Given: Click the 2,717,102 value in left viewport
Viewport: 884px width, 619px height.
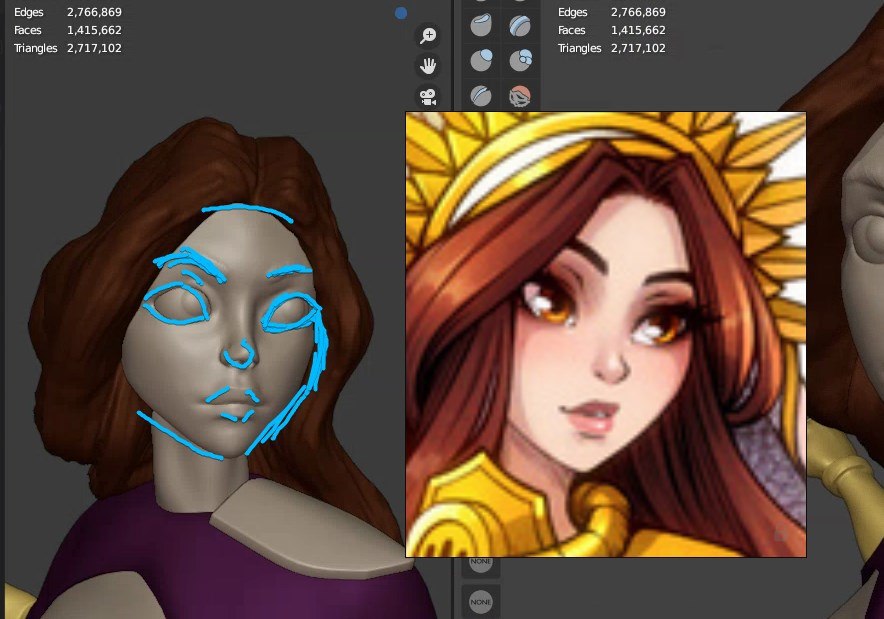Looking at the screenshot, I should click(x=94, y=48).
